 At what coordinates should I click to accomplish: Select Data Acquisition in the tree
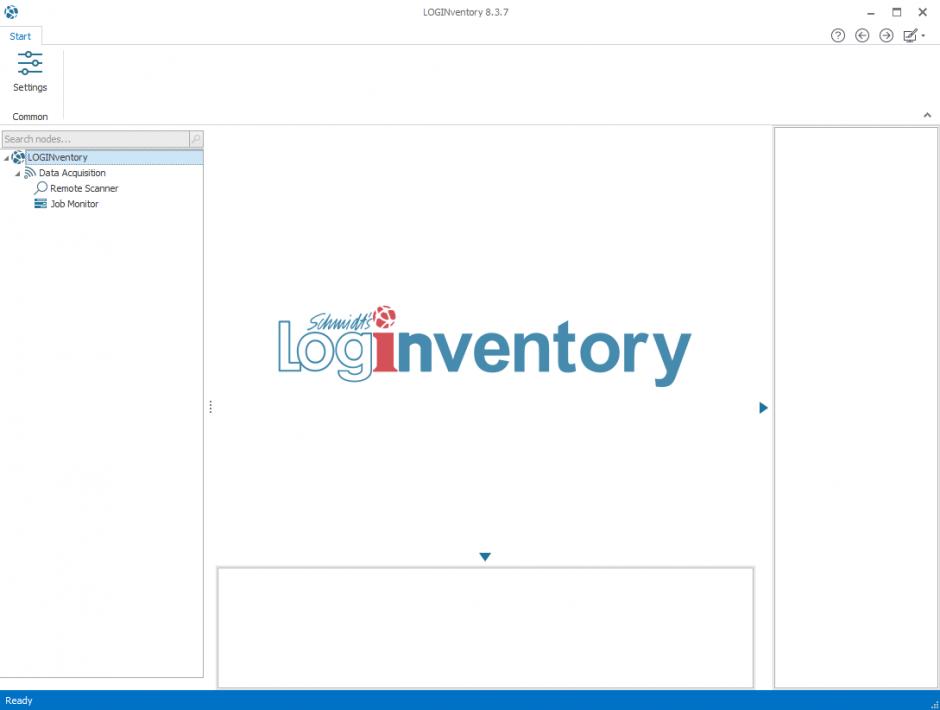(x=72, y=173)
